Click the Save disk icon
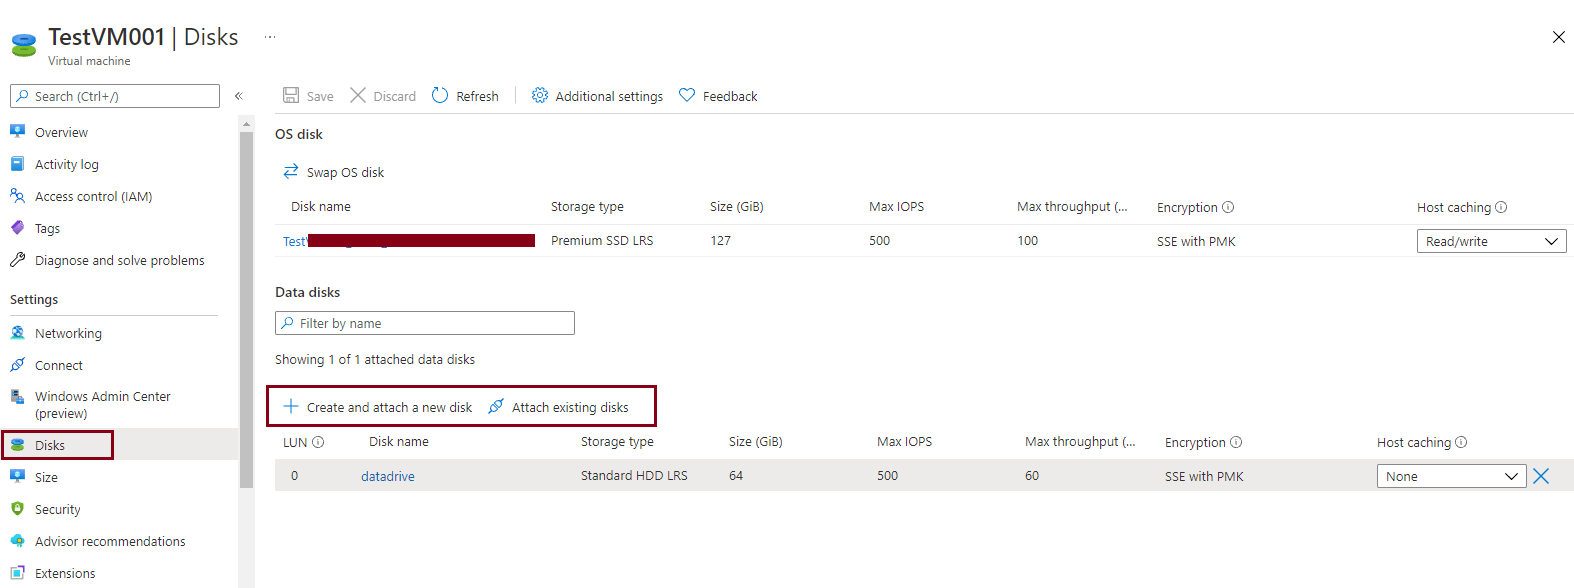Viewport: 1574px width, 588px height. 291,95
